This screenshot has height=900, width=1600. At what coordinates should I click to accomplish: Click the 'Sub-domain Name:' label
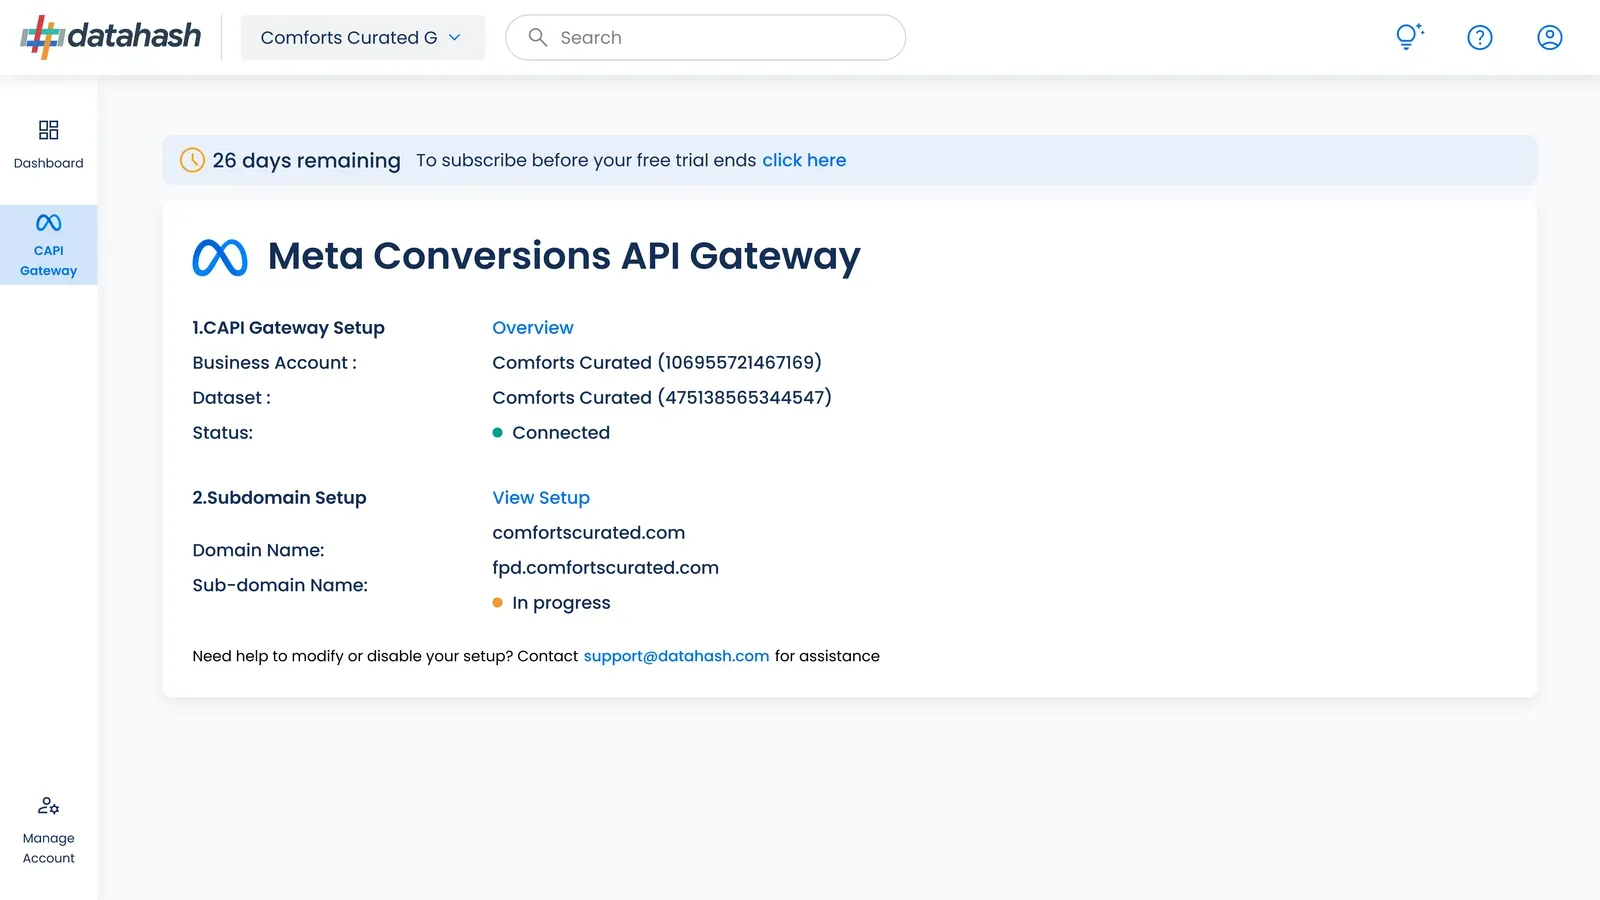point(280,585)
